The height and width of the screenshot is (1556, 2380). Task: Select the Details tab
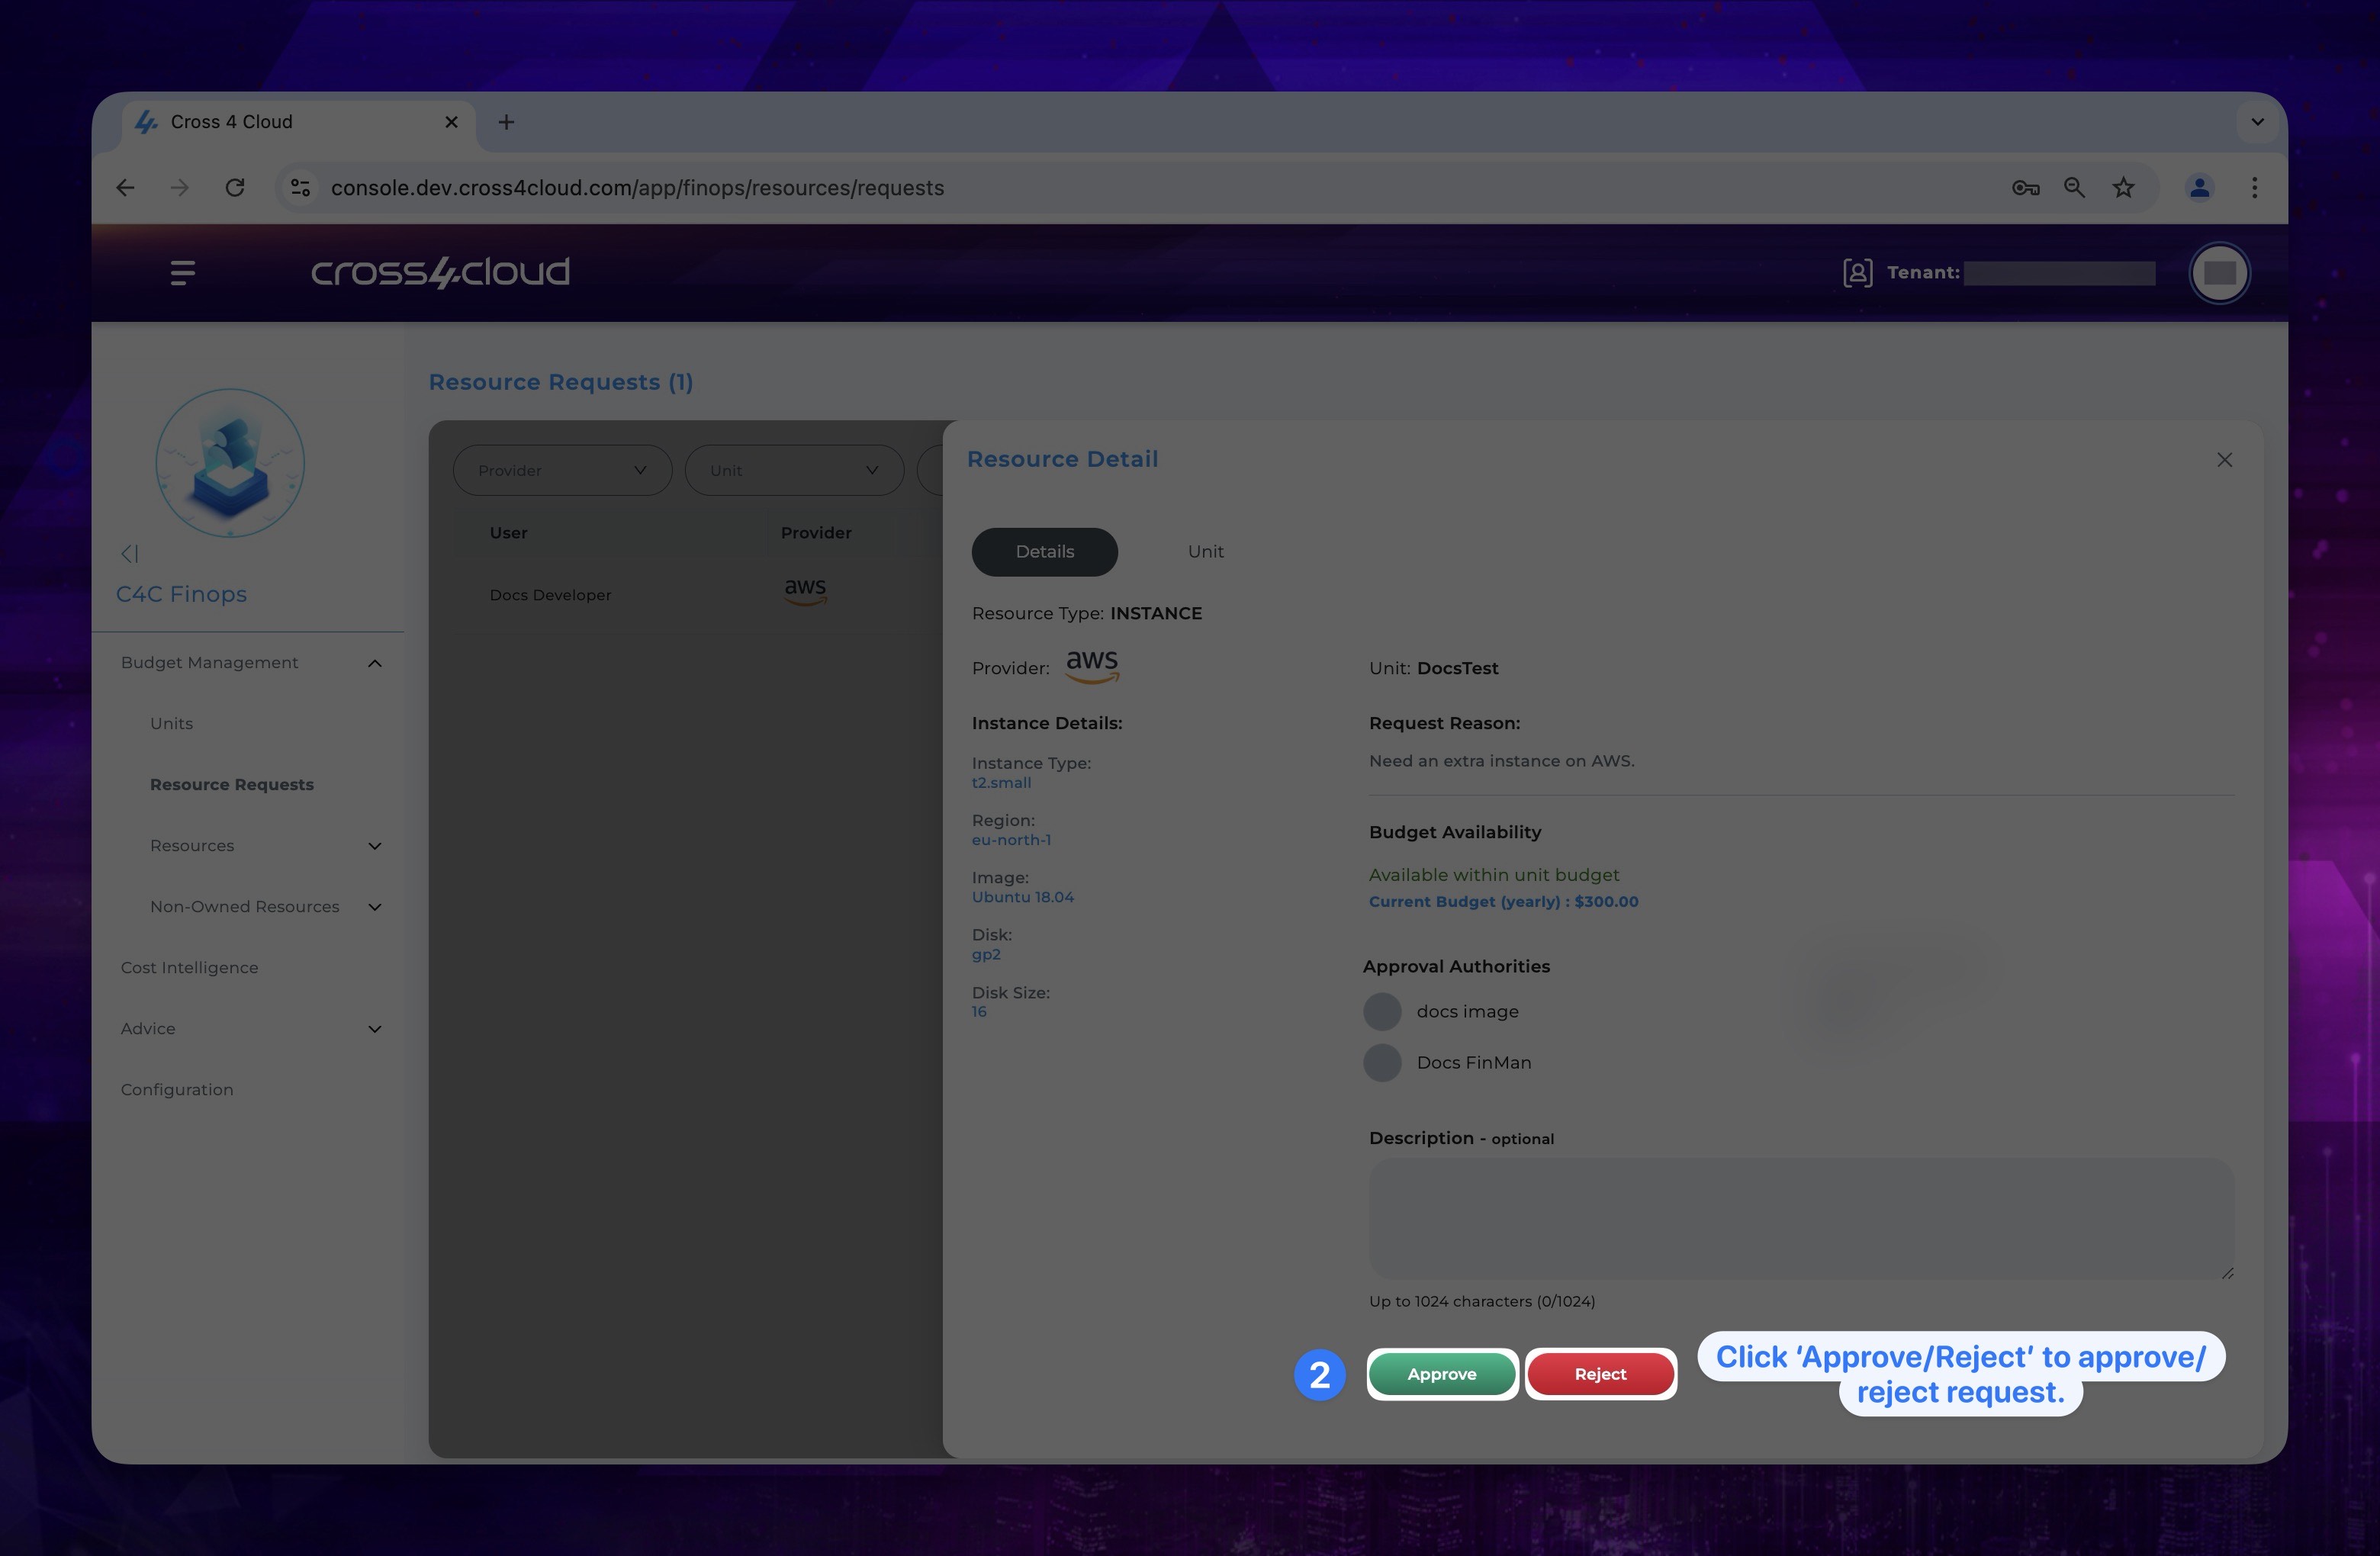pos(1044,551)
